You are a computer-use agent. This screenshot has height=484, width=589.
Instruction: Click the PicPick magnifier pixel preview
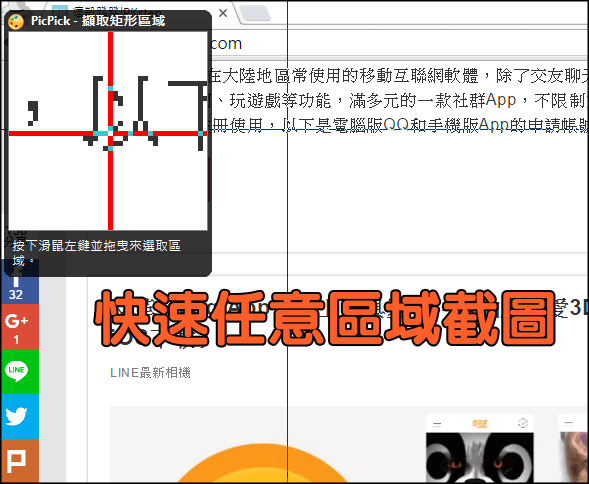click(x=108, y=131)
